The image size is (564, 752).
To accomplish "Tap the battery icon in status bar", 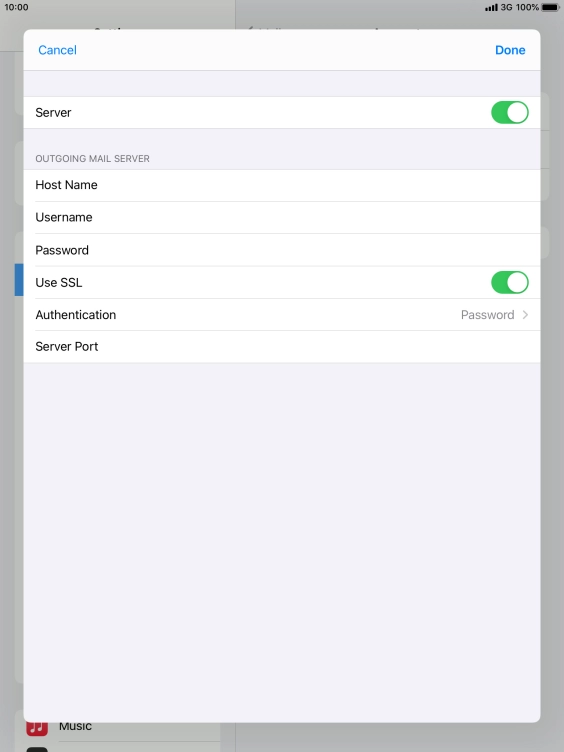I will pyautogui.click(x=551, y=7).
